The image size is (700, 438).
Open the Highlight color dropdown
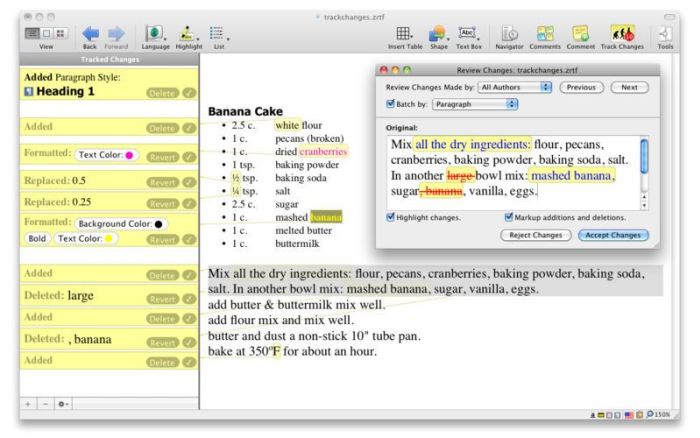tap(185, 33)
